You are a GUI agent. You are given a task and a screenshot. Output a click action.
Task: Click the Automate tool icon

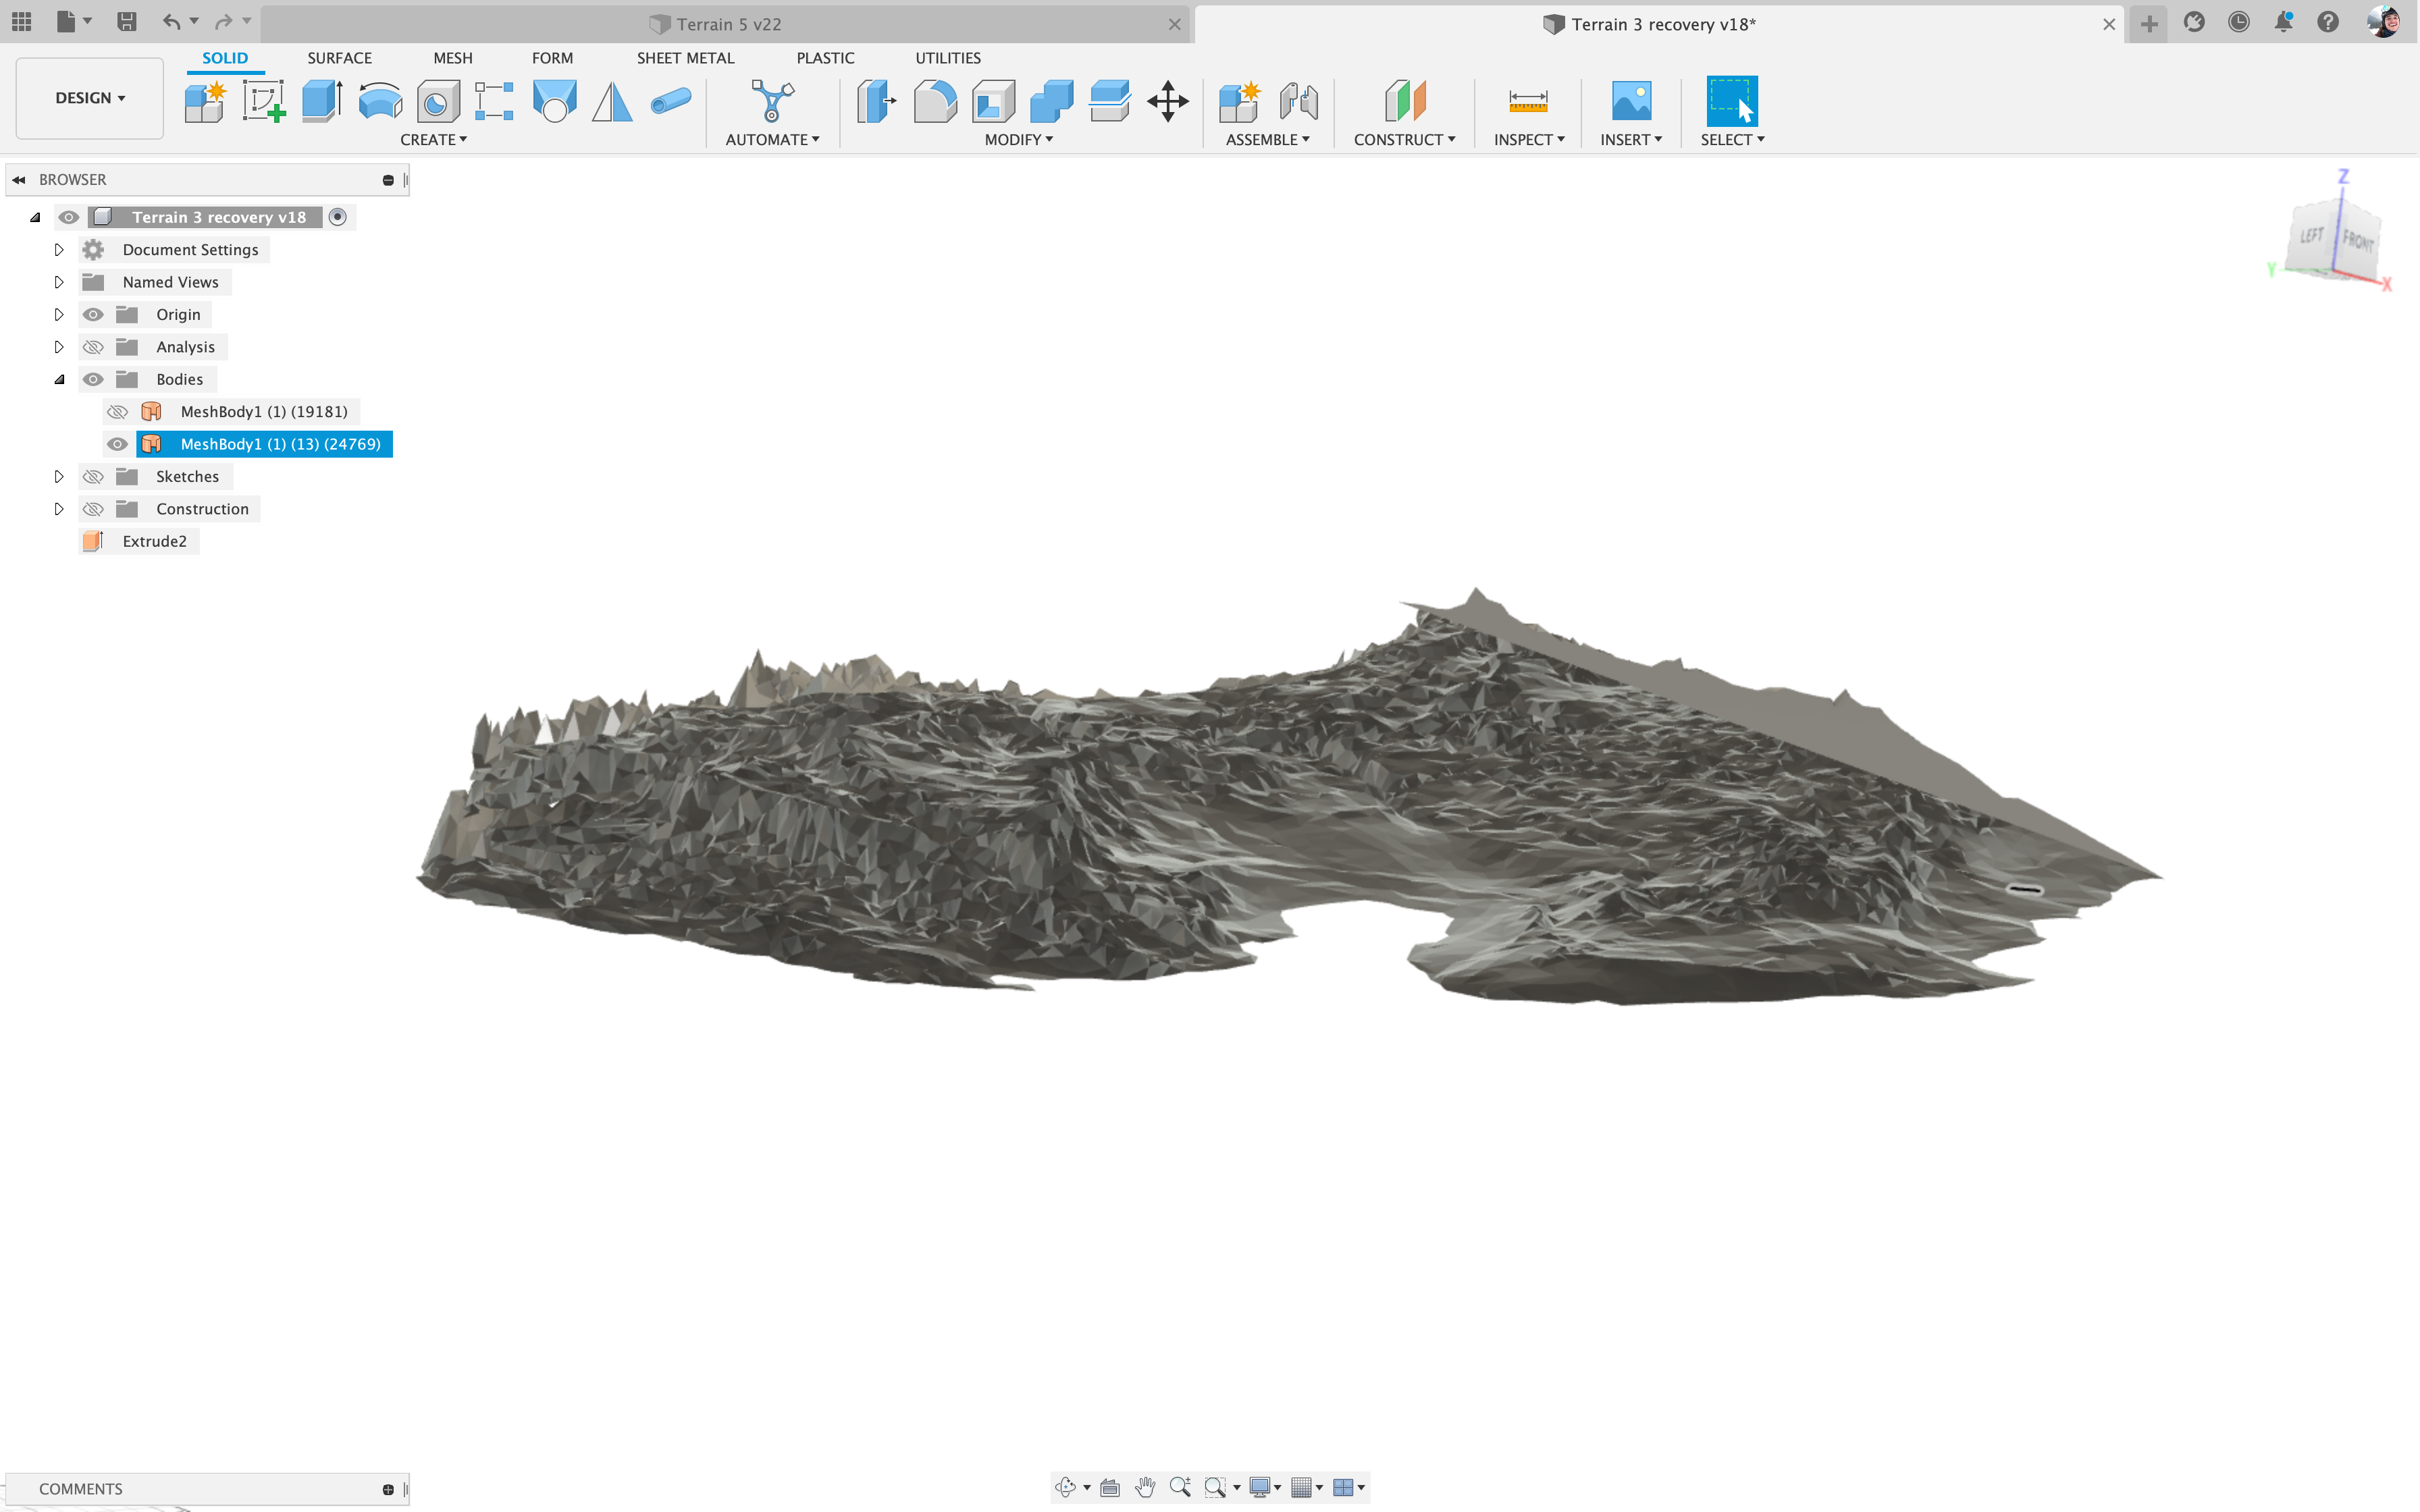772,101
